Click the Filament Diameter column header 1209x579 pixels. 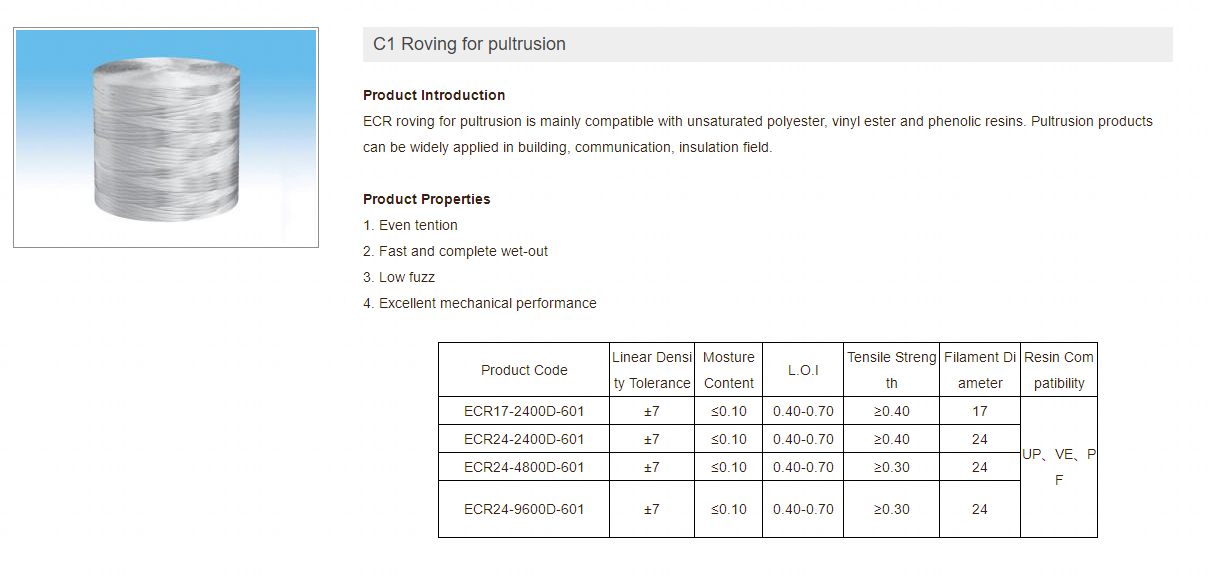pyautogui.click(x=980, y=370)
